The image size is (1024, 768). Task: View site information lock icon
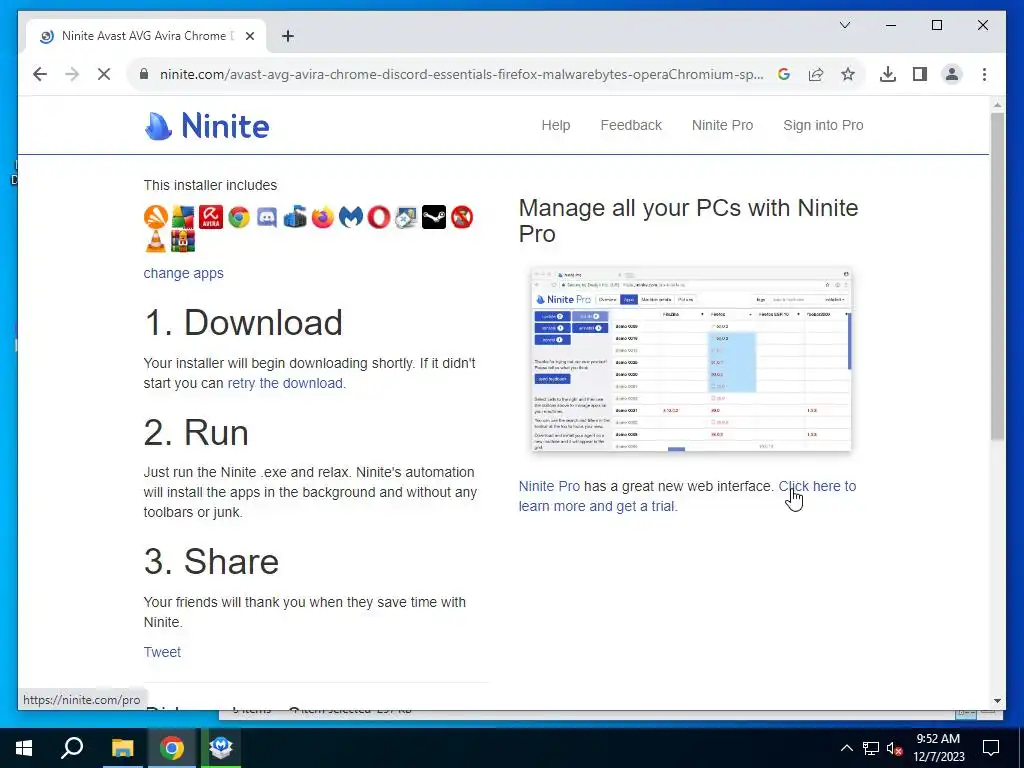click(144, 74)
